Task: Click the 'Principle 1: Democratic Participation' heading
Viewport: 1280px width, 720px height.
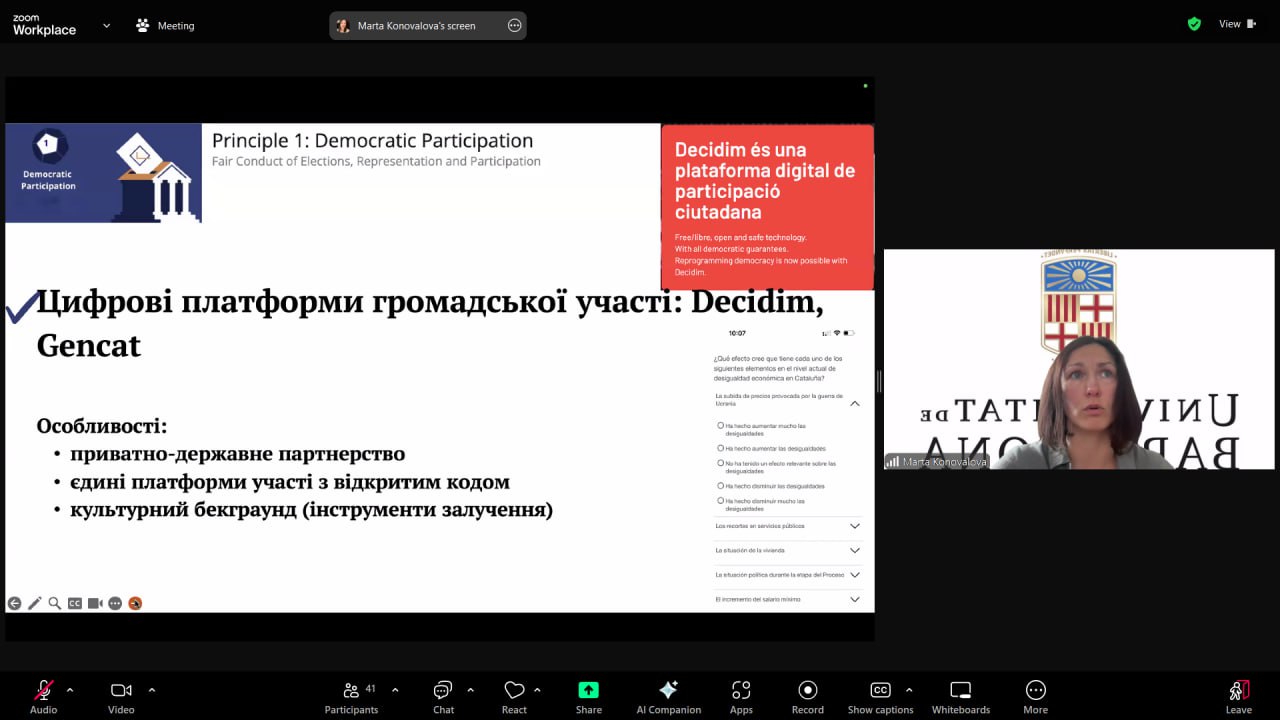Action: pos(372,141)
